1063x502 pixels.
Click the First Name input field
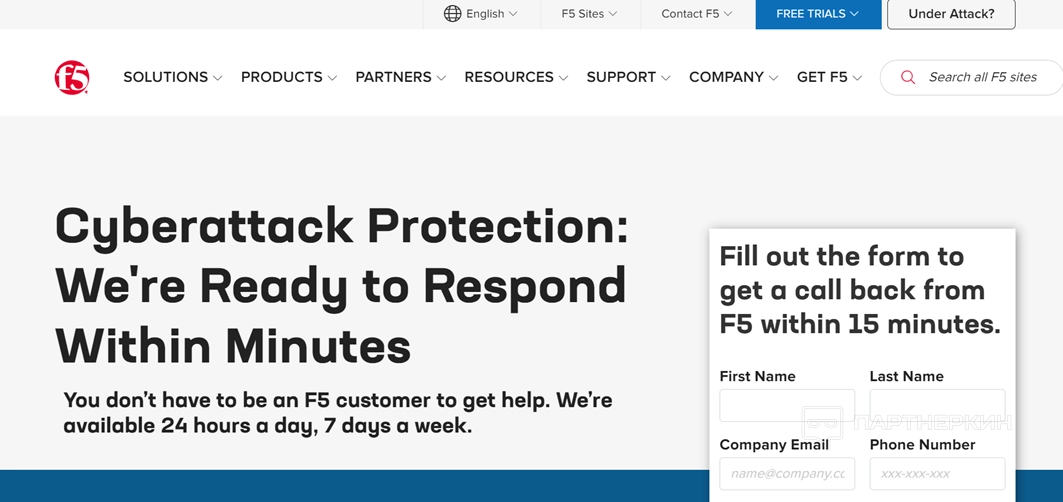click(787, 406)
